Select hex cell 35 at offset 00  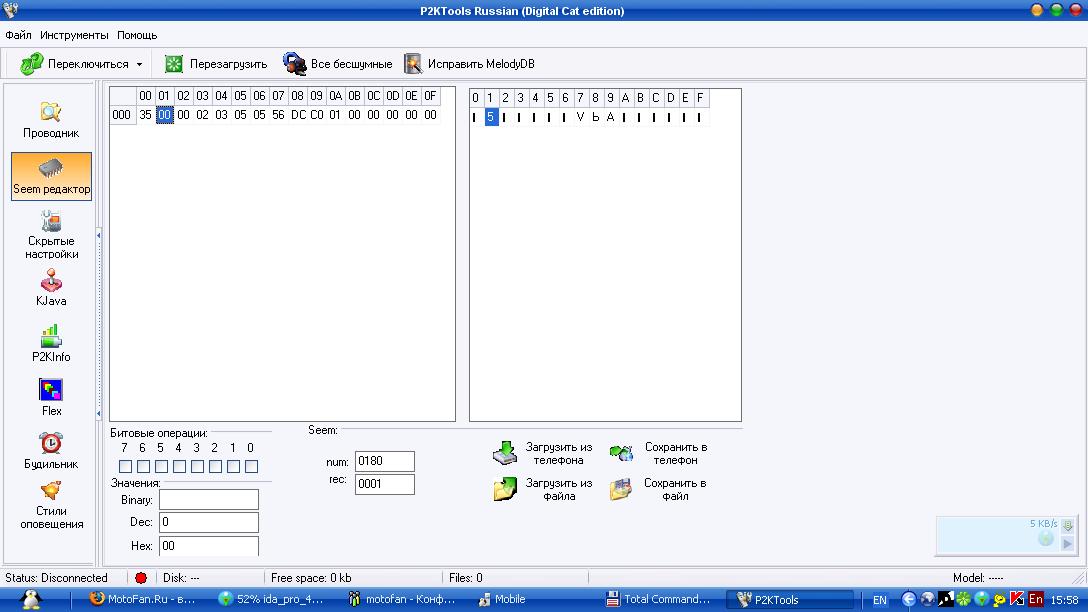pos(145,115)
